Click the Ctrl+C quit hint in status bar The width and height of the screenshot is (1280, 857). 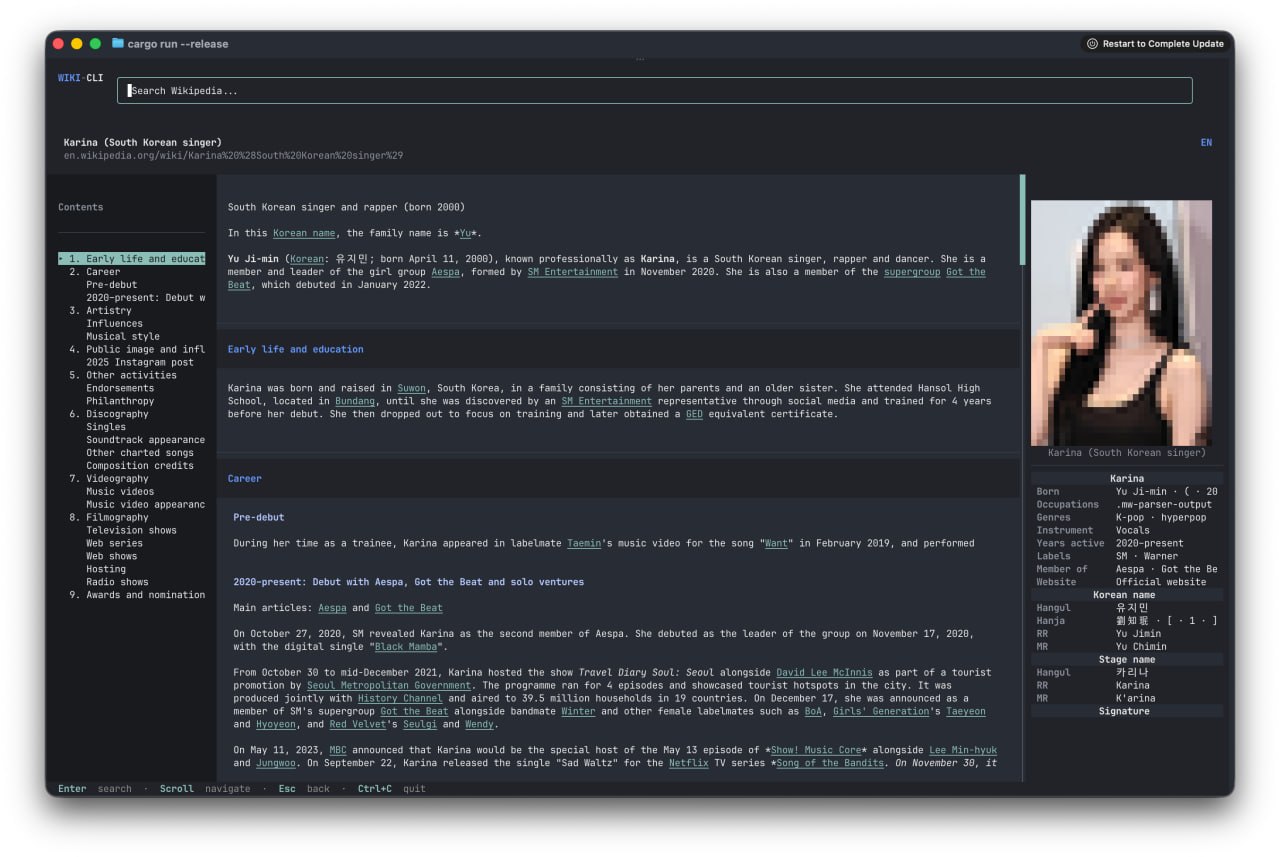[392, 789]
